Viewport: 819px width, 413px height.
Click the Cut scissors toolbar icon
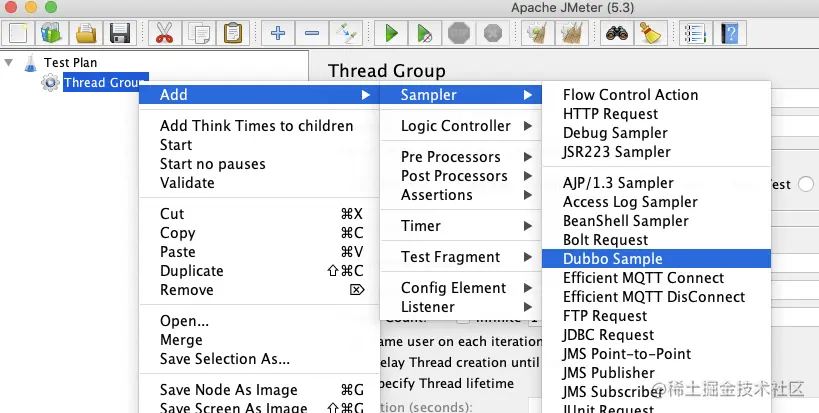pos(164,33)
